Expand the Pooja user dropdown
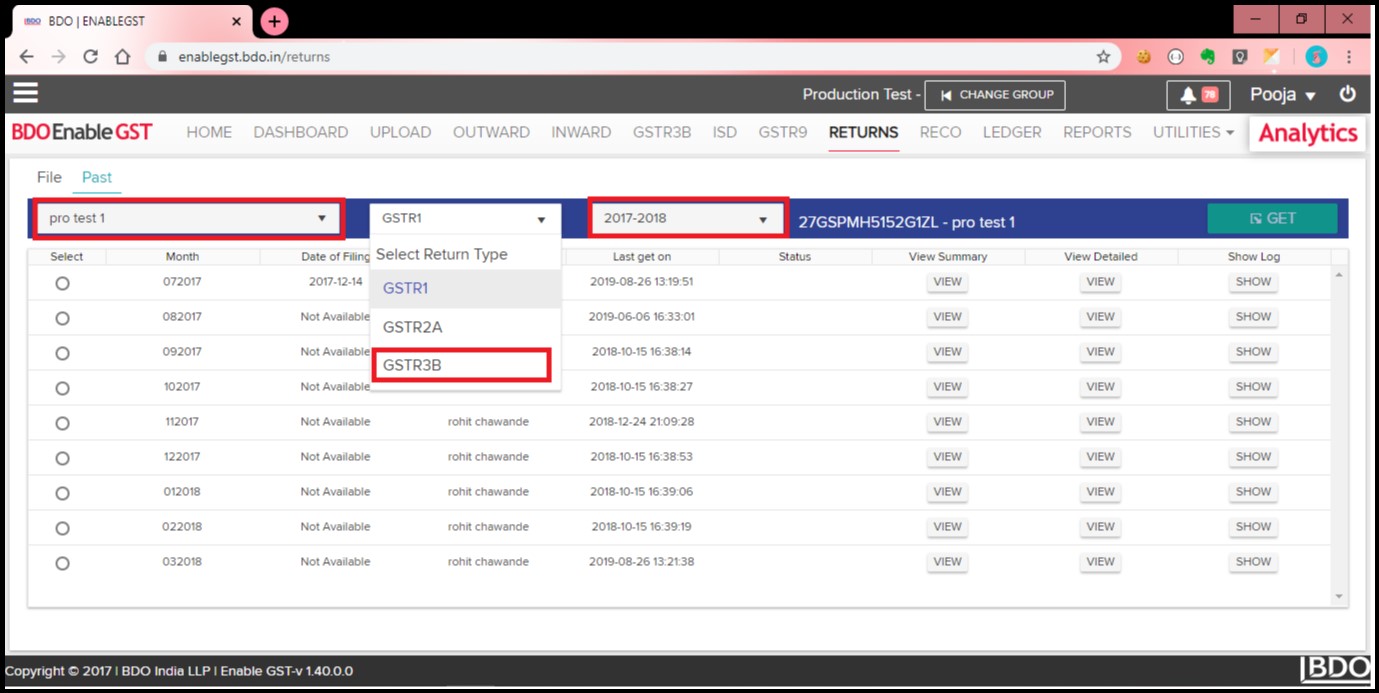1379x693 pixels. pos(1283,95)
